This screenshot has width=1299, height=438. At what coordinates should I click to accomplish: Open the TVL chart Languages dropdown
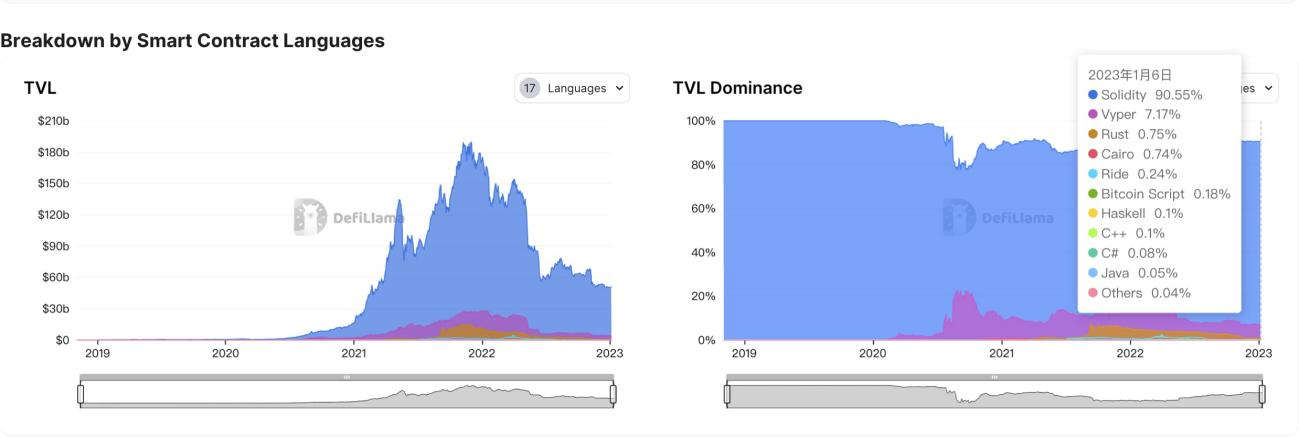point(572,88)
